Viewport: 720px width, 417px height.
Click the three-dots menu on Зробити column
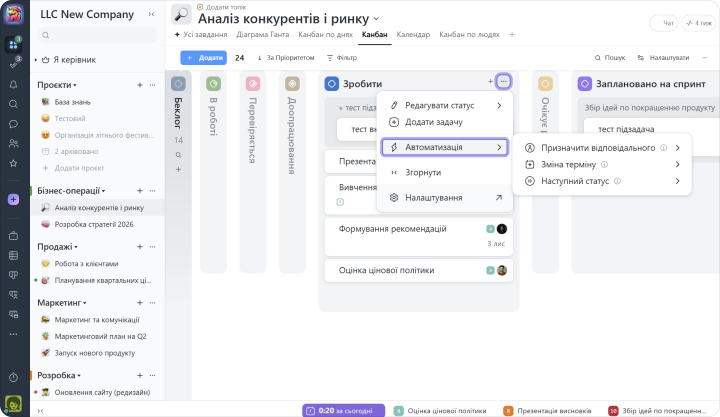(x=504, y=81)
